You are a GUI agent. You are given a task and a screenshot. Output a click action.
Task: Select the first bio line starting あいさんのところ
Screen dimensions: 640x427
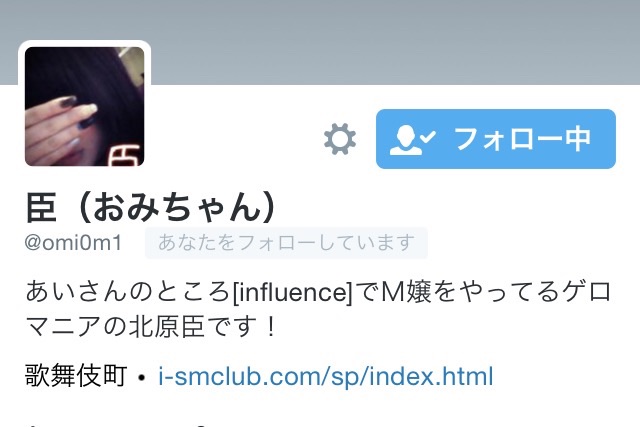pyautogui.click(x=318, y=292)
